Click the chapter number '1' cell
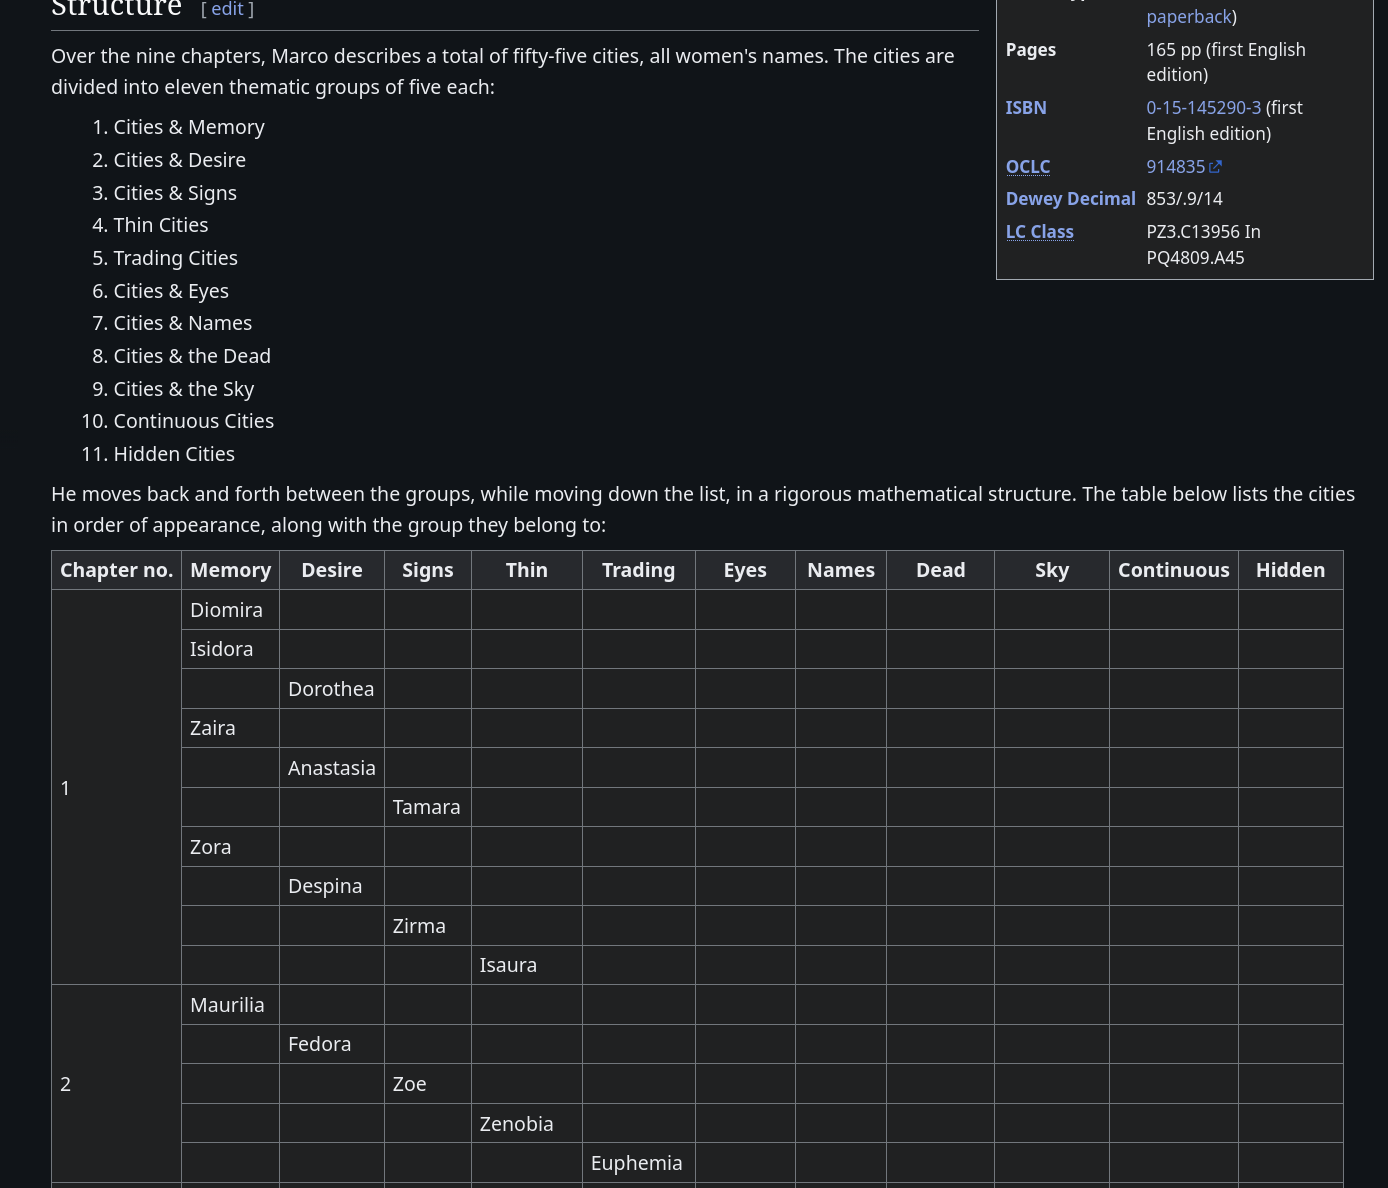 coord(117,788)
